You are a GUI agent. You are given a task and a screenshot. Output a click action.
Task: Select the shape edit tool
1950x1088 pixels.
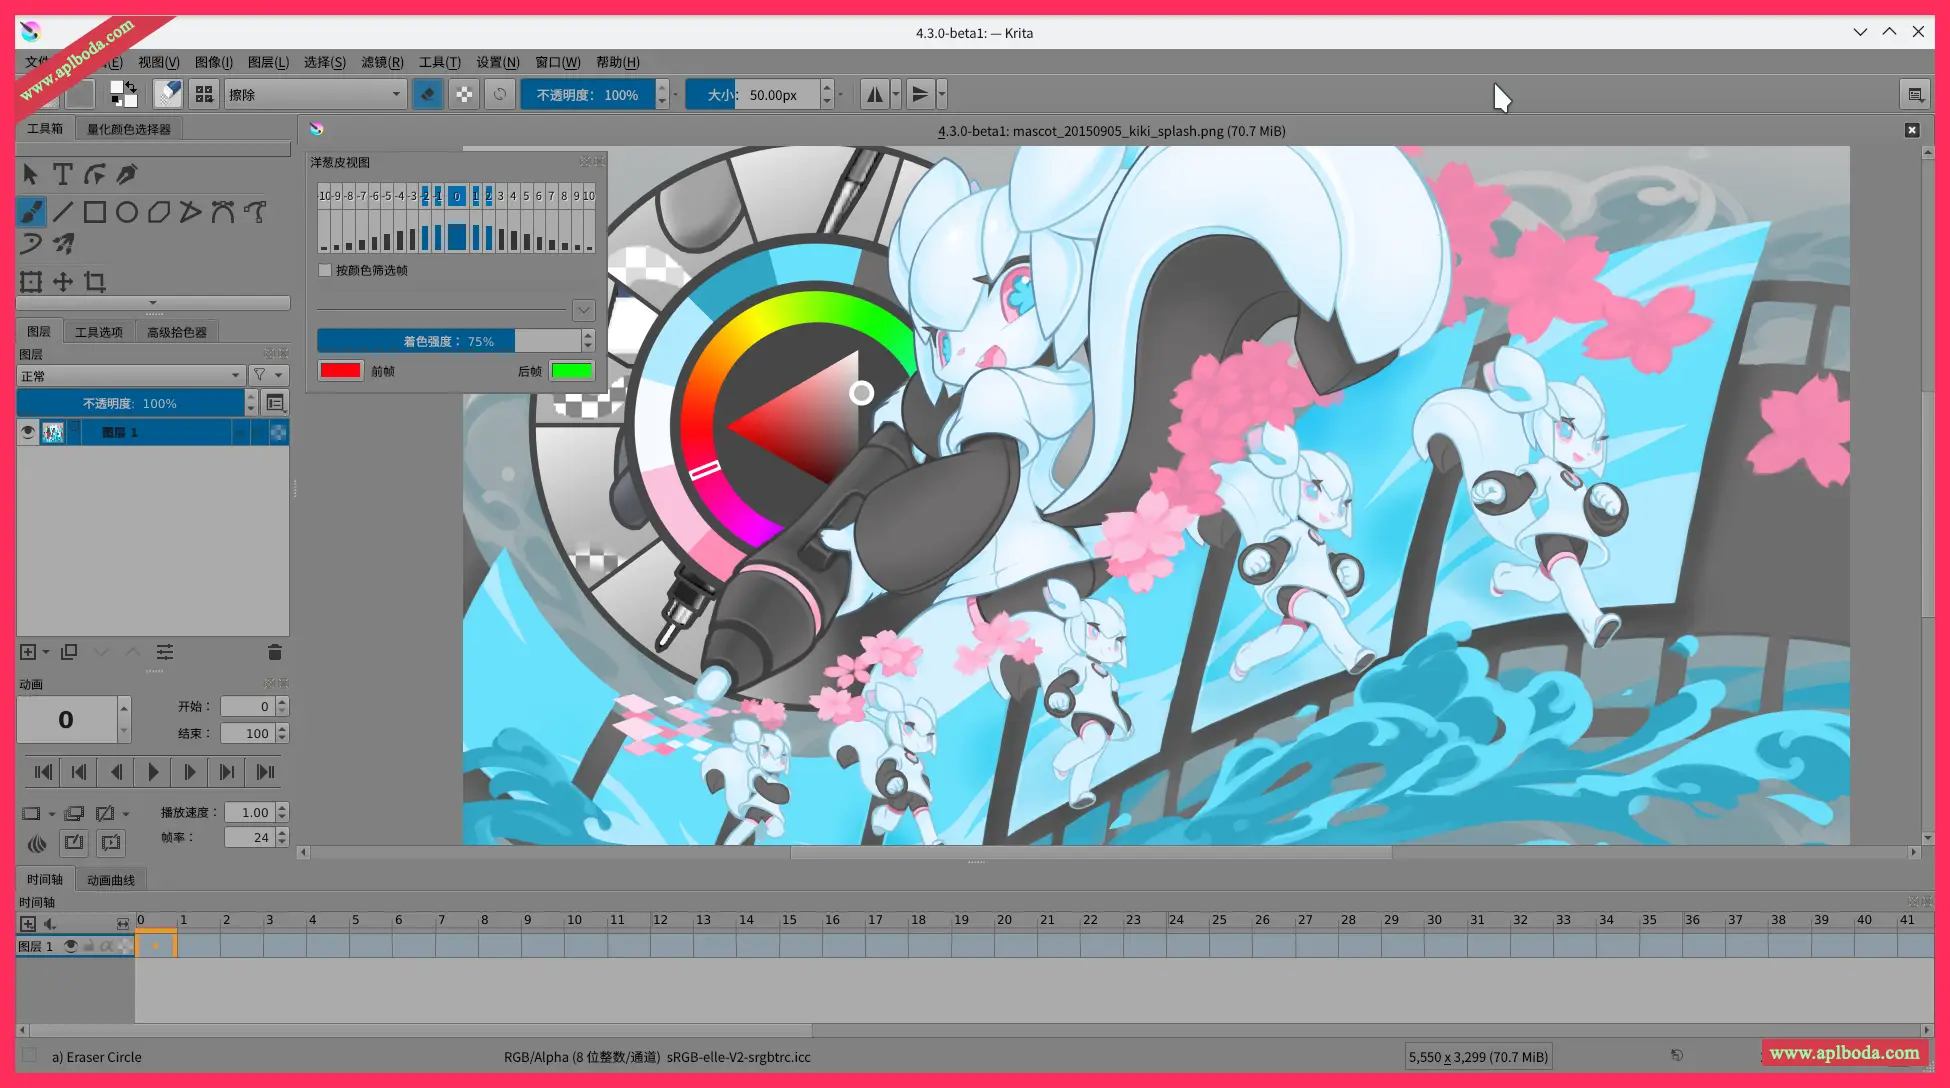click(x=94, y=175)
